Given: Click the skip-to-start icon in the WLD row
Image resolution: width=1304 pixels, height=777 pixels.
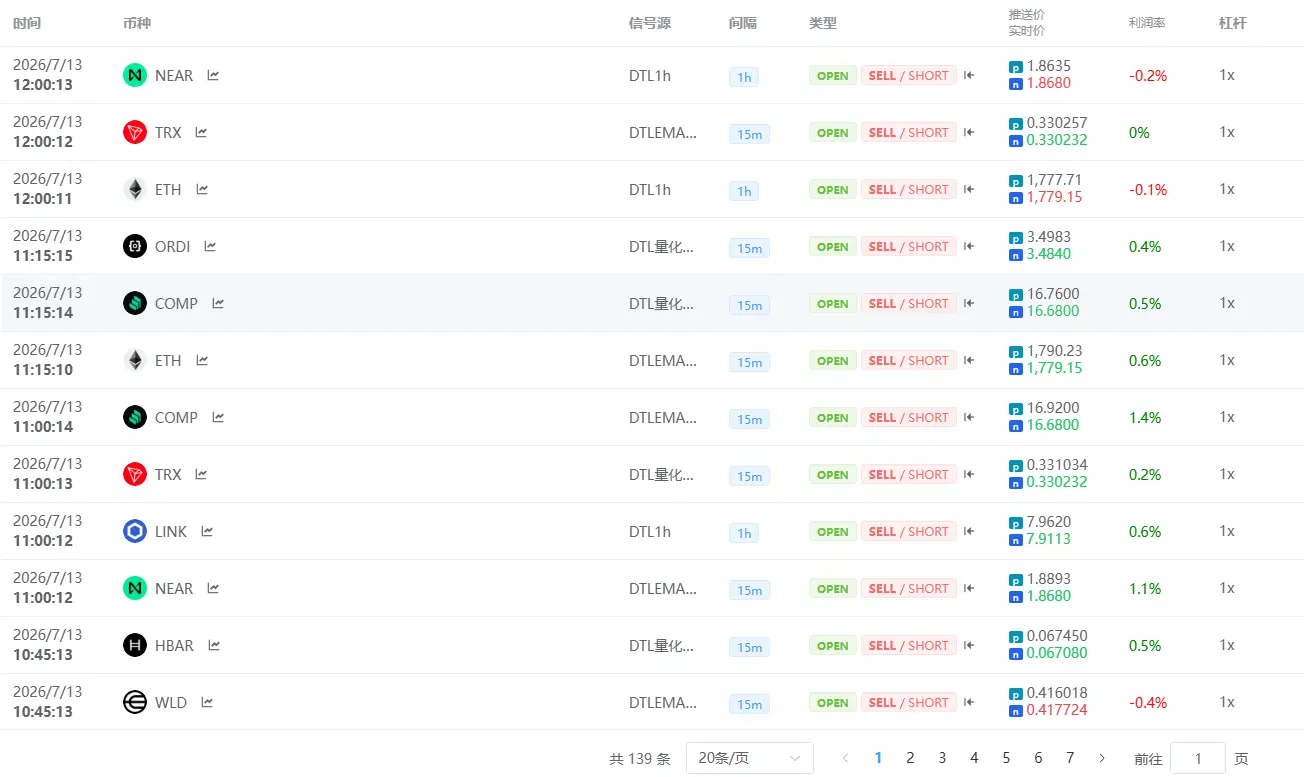Looking at the screenshot, I should coord(969,702).
